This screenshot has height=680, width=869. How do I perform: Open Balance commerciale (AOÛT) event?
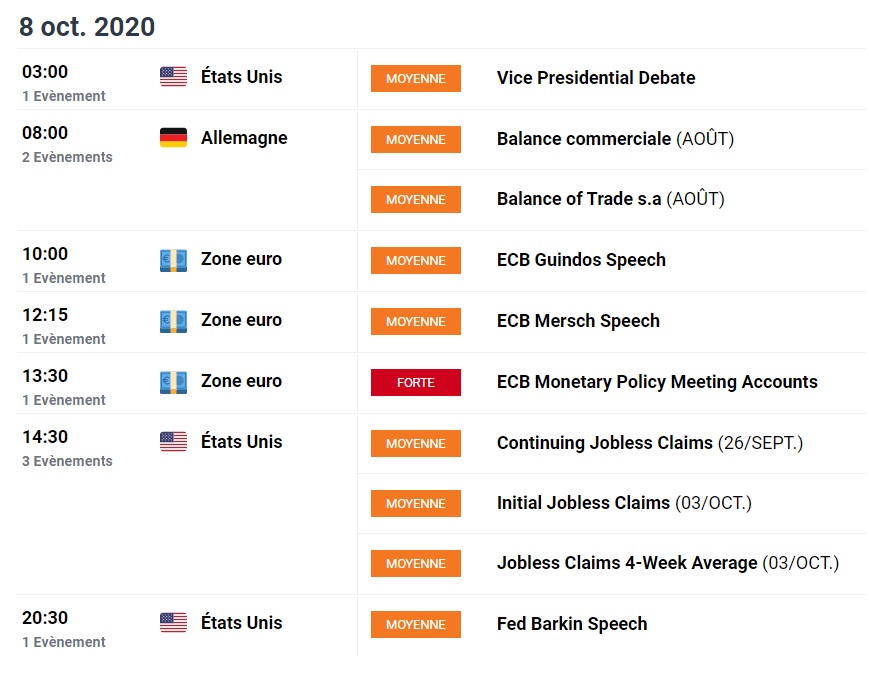pos(615,139)
